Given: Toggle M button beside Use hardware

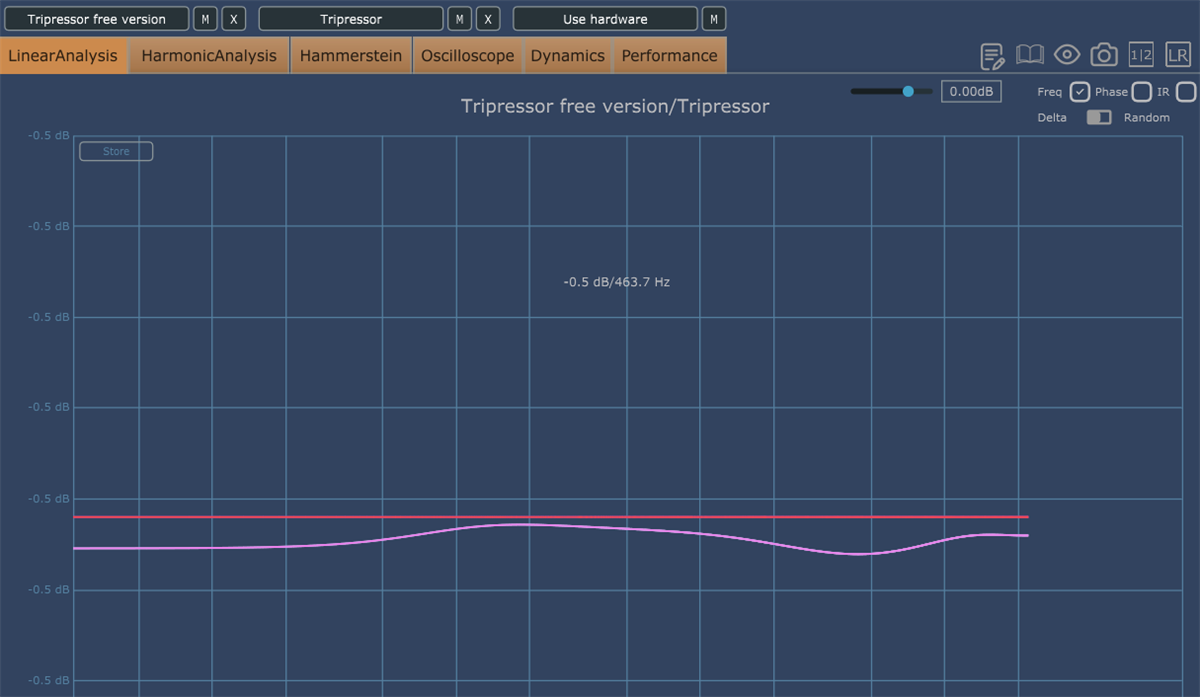Looking at the screenshot, I should click(714, 19).
